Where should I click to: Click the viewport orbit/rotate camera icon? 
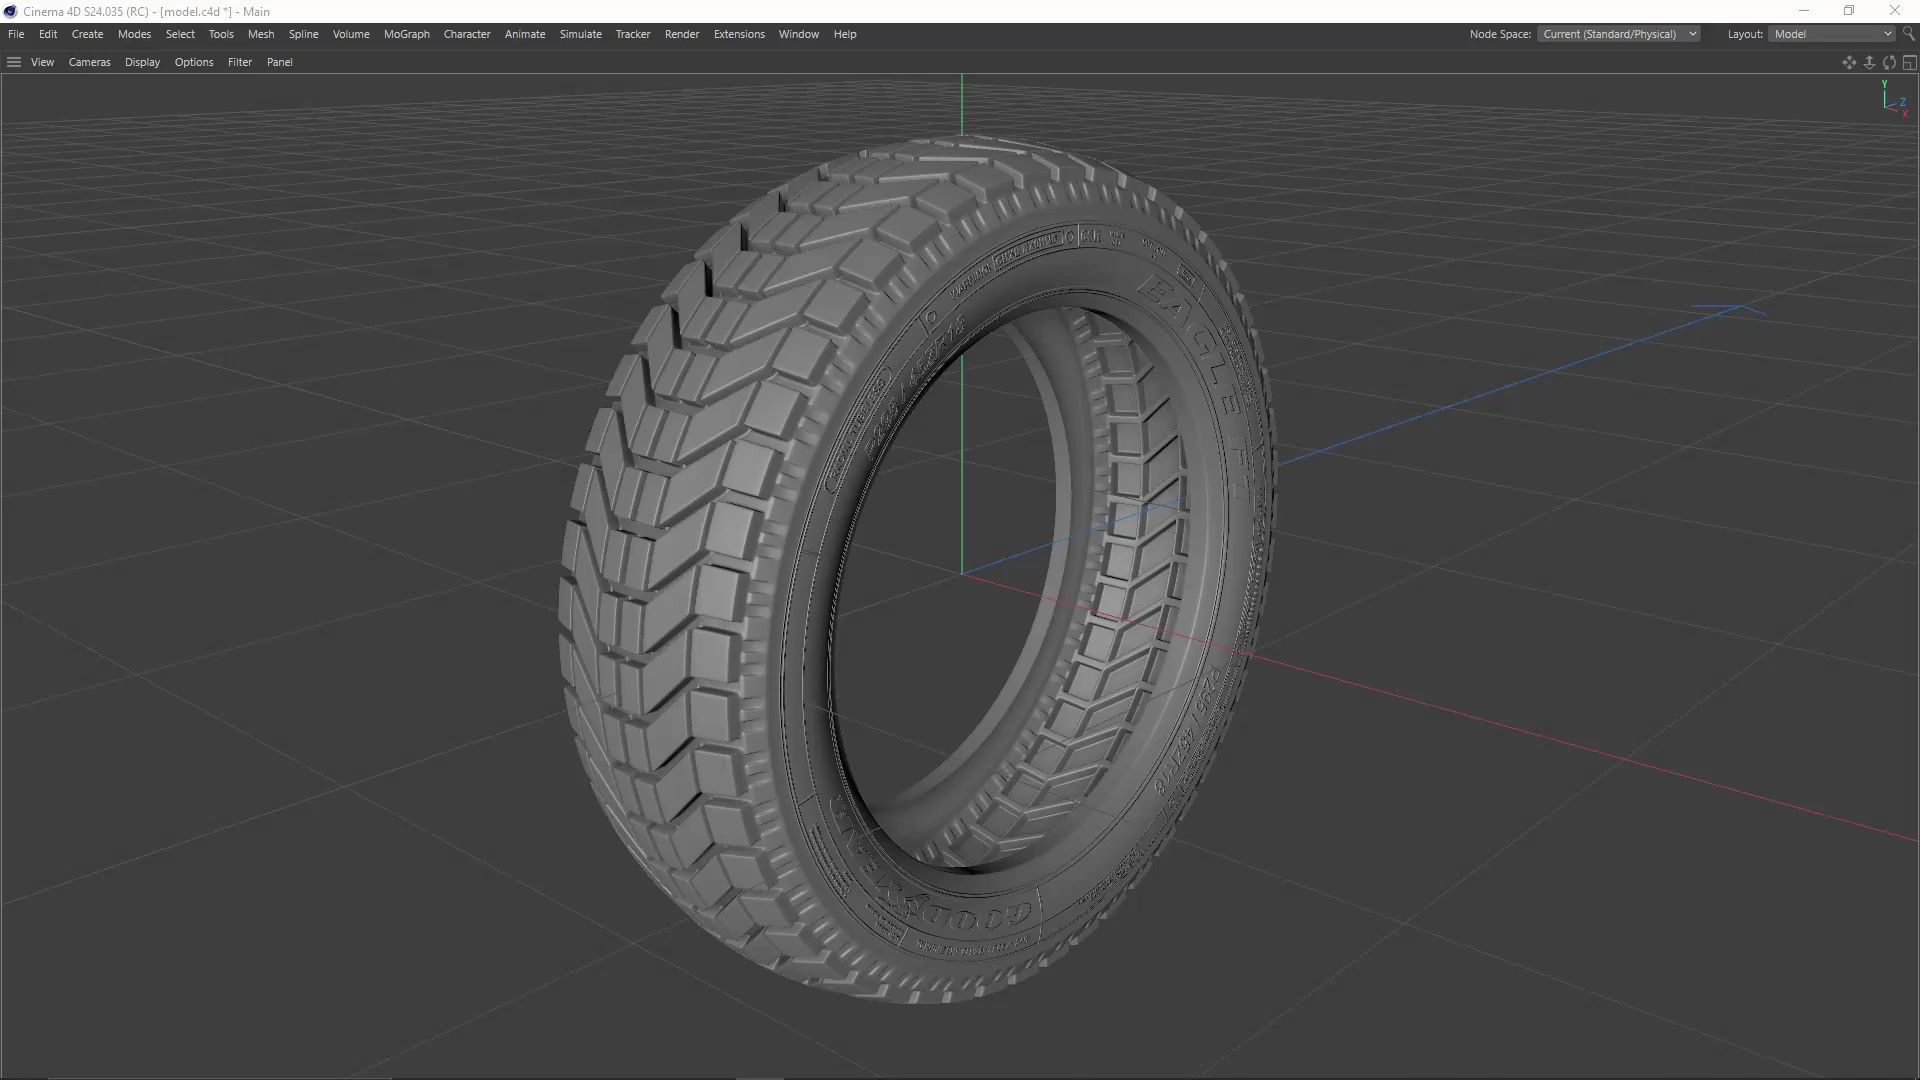point(1889,62)
